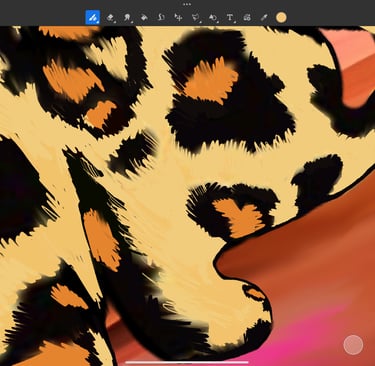The image size is (375, 366).
Task: Open the tan color chip picker
Action: tap(281, 17)
